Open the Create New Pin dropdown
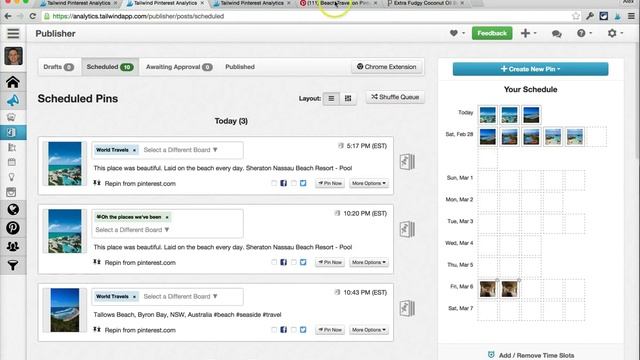 pyautogui.click(x=530, y=69)
